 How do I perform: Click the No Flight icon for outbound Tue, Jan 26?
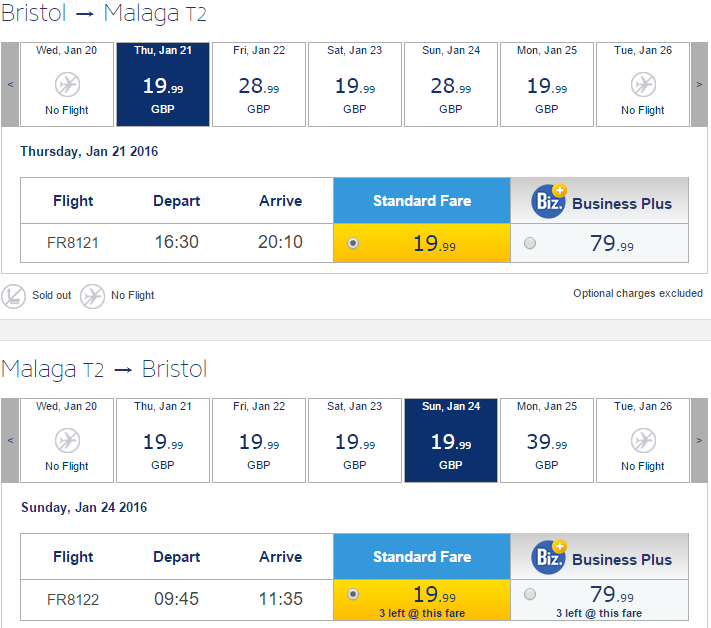click(643, 84)
